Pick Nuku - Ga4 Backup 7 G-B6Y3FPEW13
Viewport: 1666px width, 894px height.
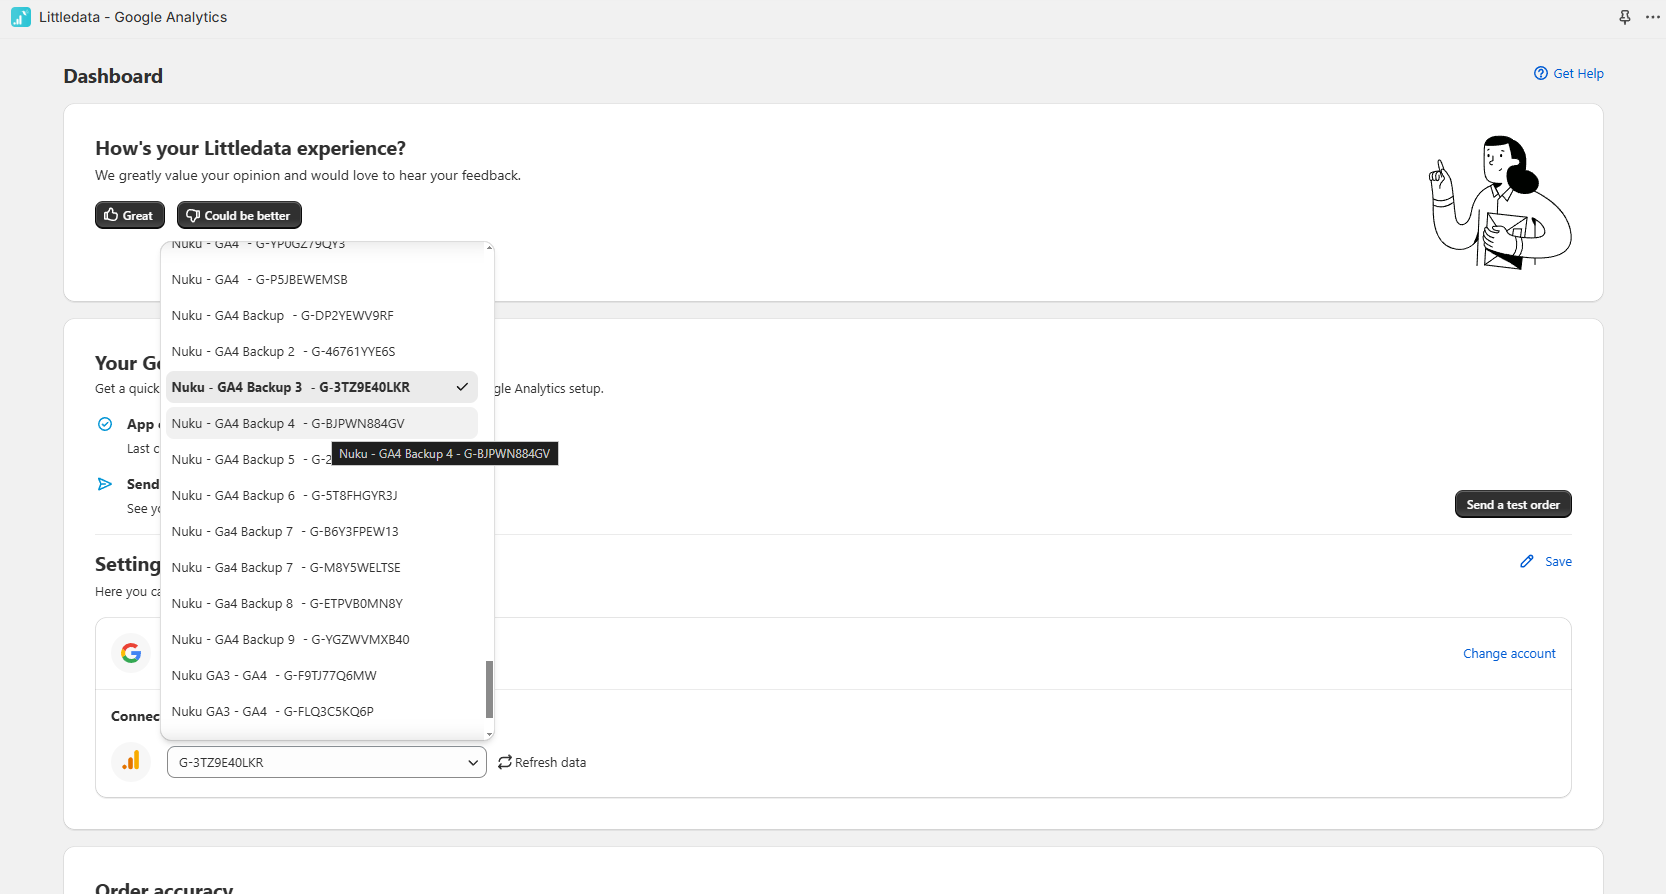[322, 531]
